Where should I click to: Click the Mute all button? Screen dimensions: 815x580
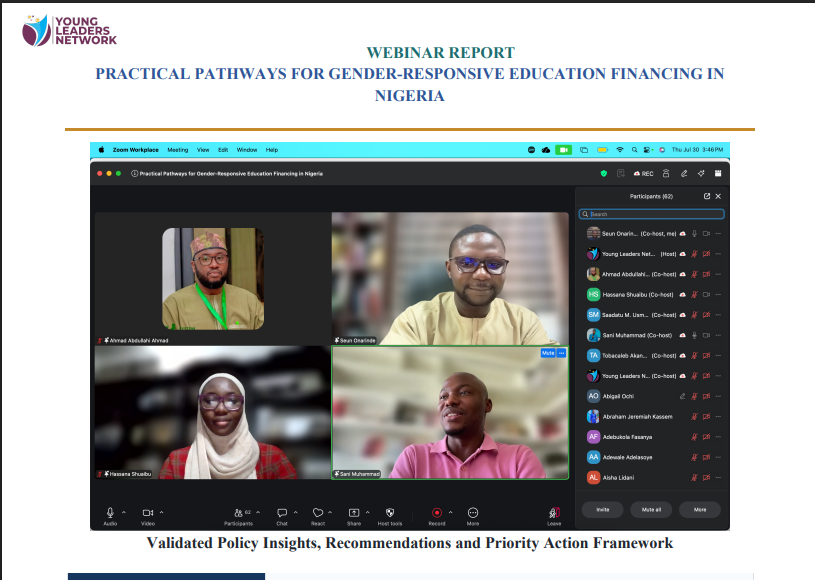(x=651, y=510)
